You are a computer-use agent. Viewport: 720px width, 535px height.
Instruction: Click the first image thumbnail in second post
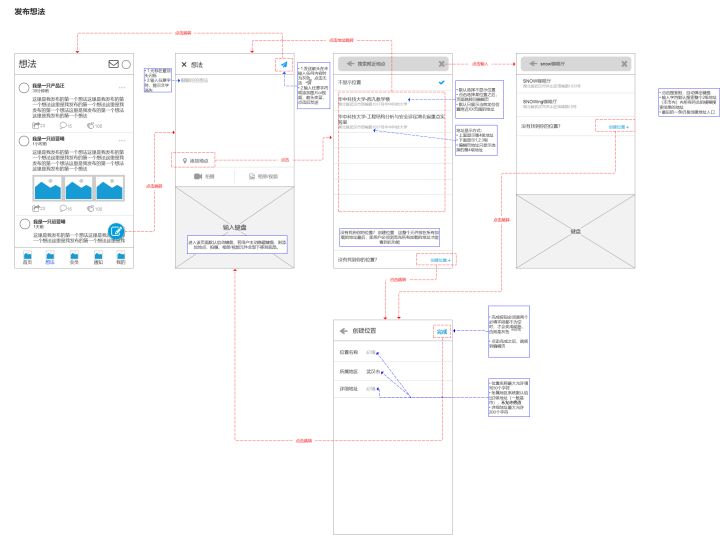(x=47, y=189)
